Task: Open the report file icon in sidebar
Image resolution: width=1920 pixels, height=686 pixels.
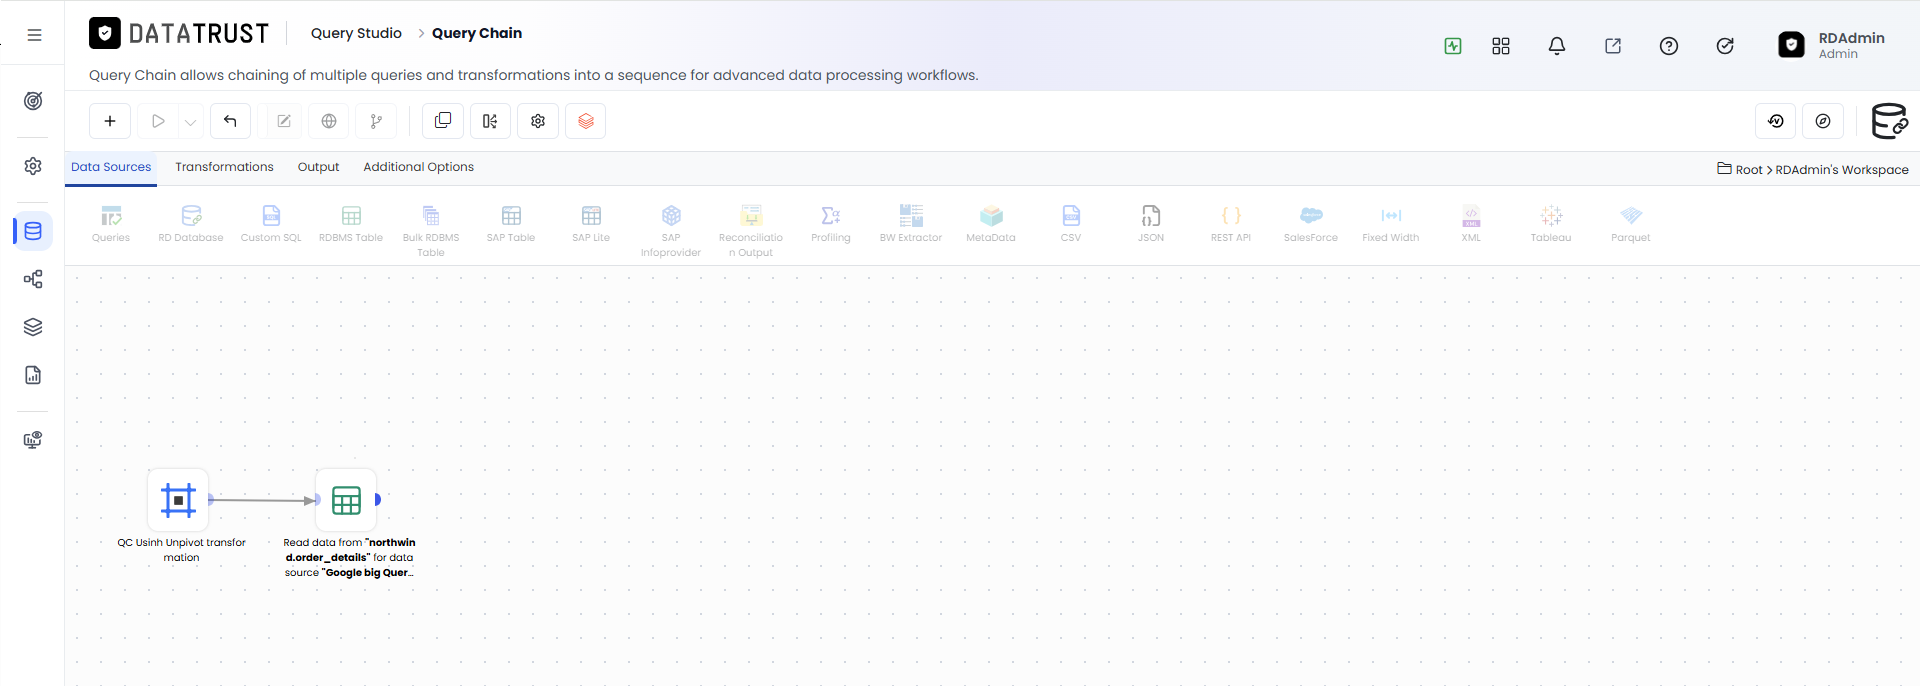Action: click(x=33, y=375)
